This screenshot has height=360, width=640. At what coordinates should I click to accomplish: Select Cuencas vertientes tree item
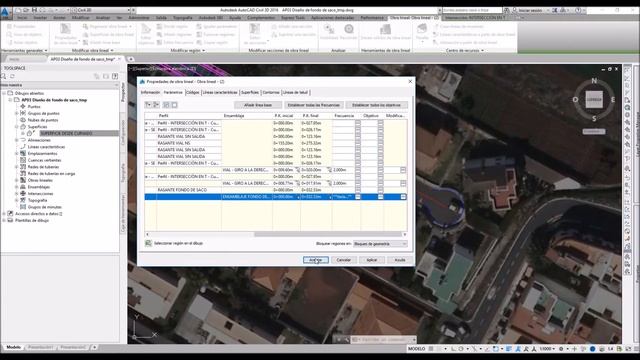pos(44,160)
